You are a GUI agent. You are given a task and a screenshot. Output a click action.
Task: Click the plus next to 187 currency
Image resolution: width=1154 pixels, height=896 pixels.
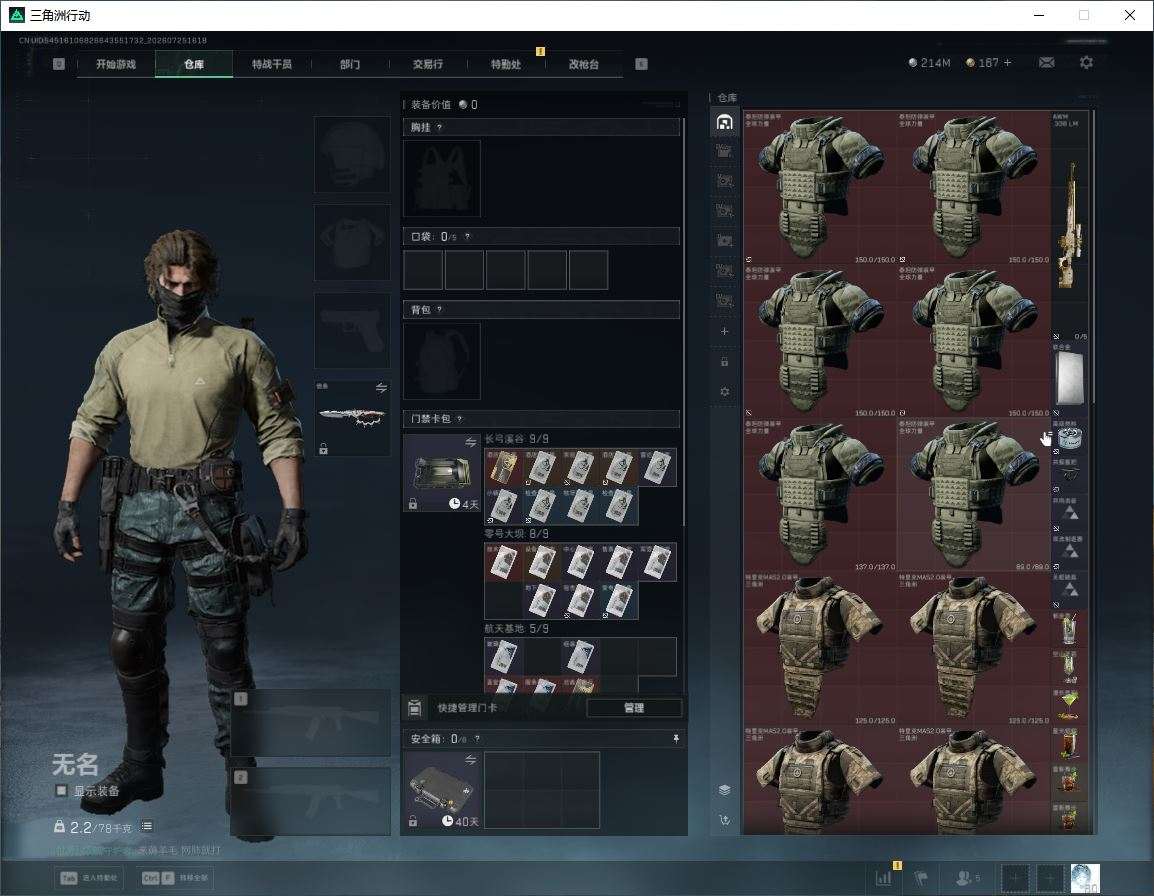[1008, 63]
